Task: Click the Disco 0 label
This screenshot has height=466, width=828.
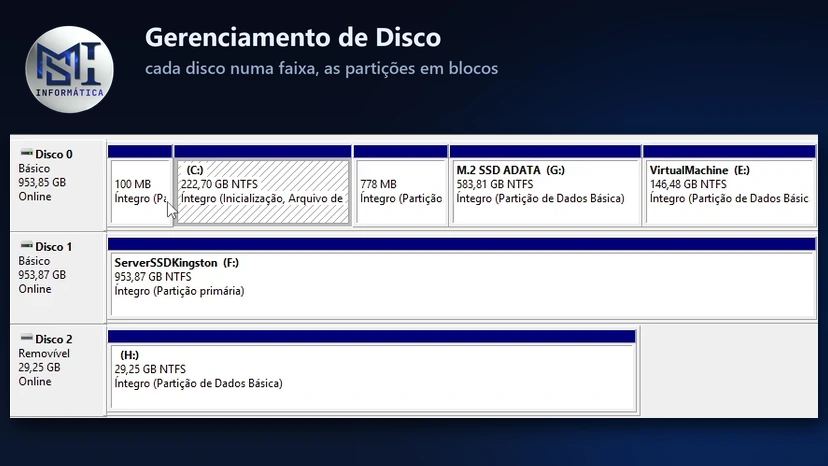Action: [53, 154]
